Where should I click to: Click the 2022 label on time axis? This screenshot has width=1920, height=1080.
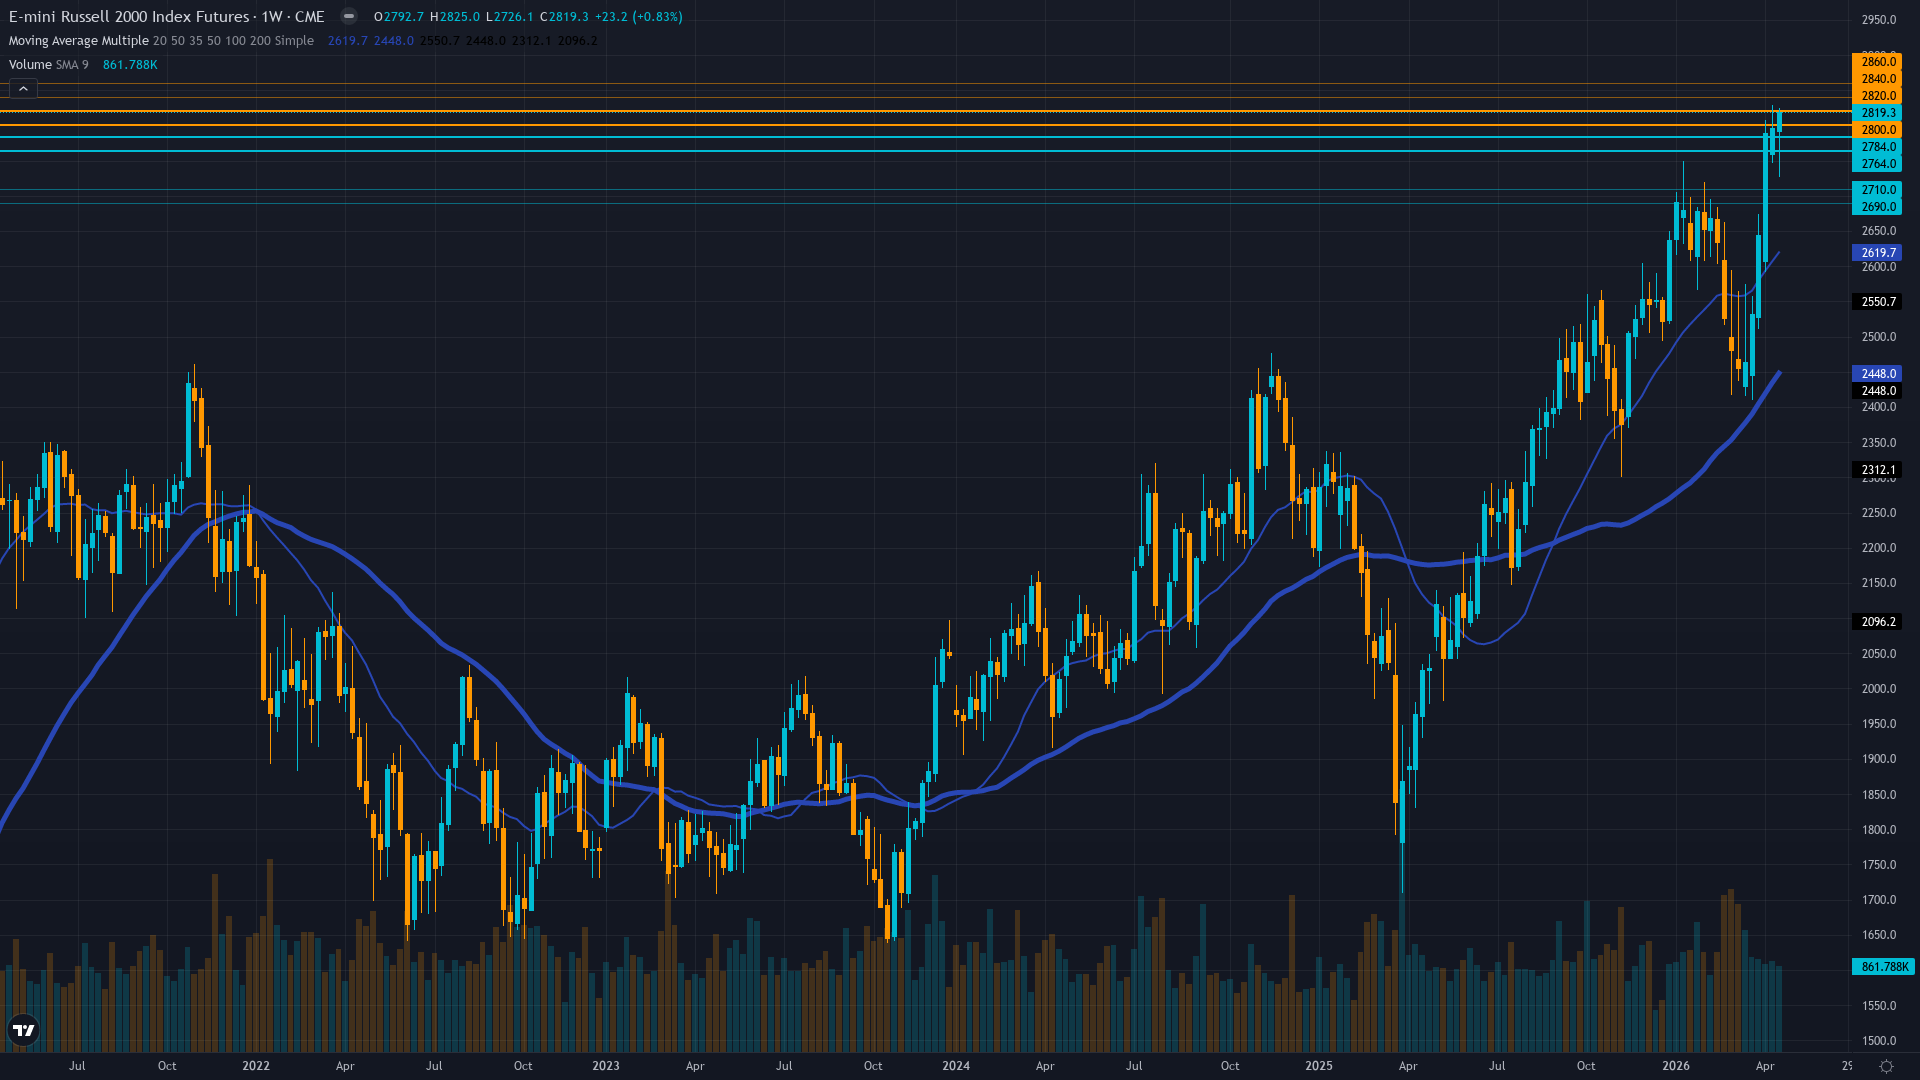[x=256, y=1066]
